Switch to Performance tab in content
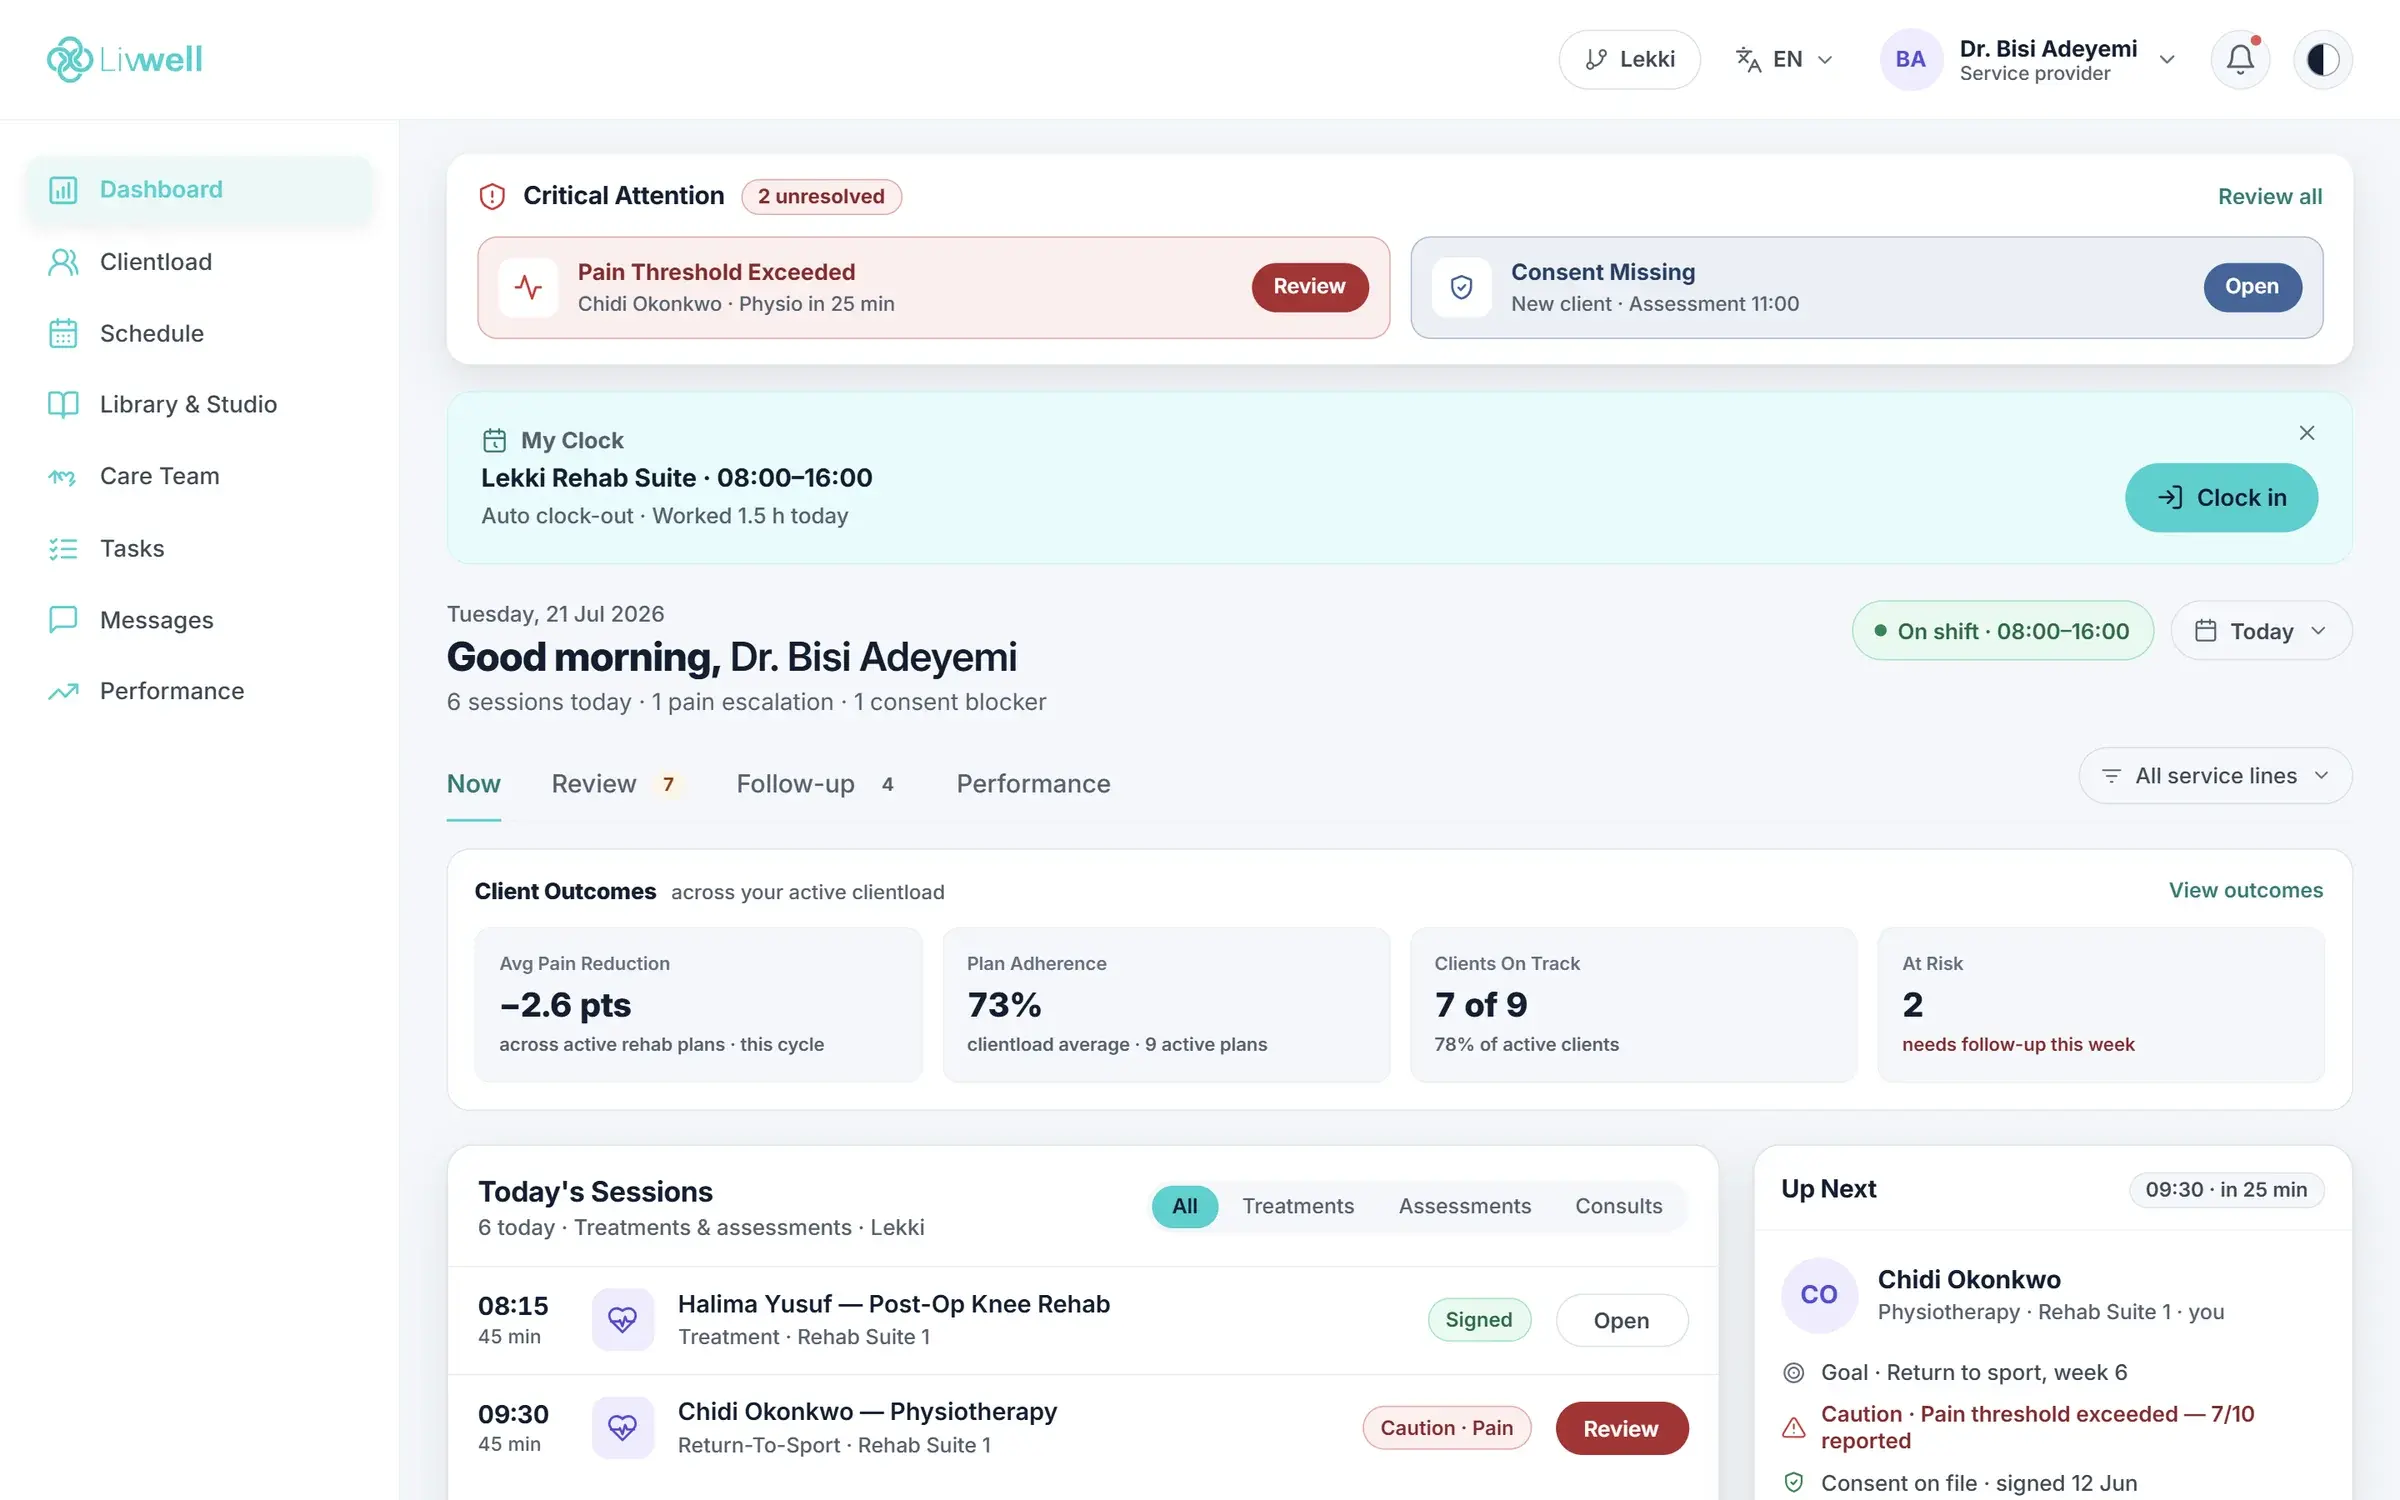The image size is (2400, 1500). click(1033, 784)
